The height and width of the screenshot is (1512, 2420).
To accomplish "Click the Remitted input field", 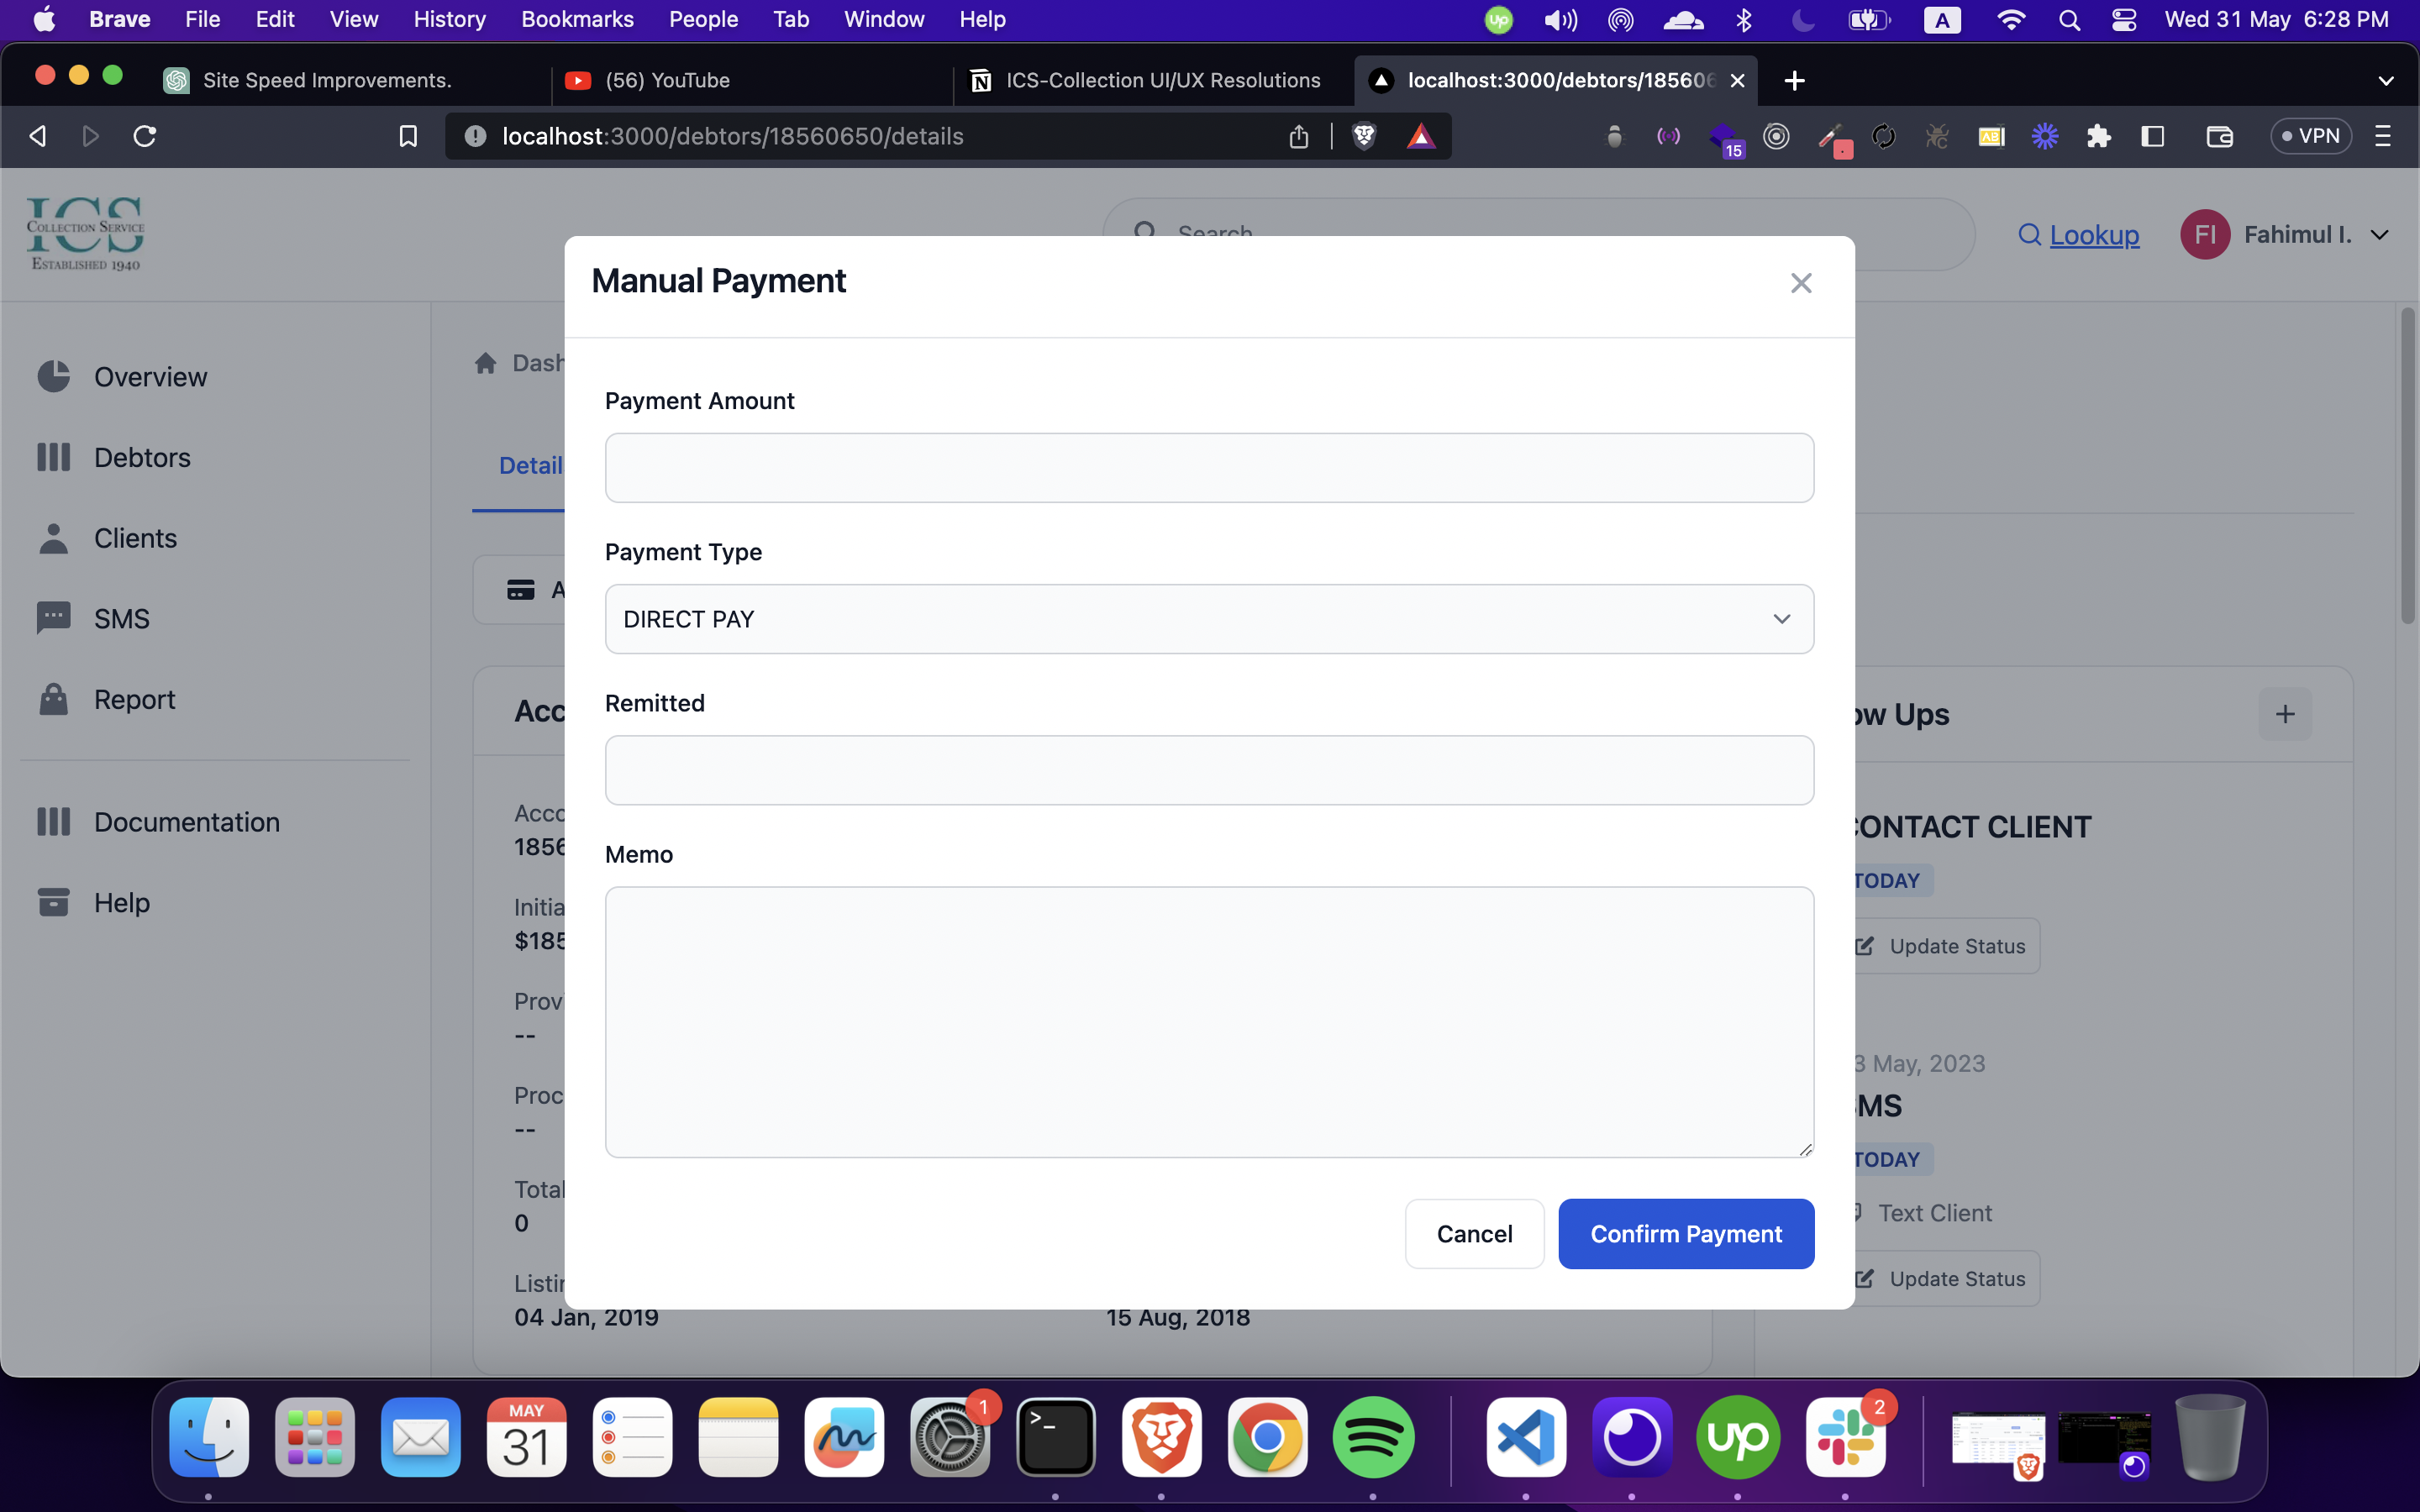I will click(x=1208, y=770).
